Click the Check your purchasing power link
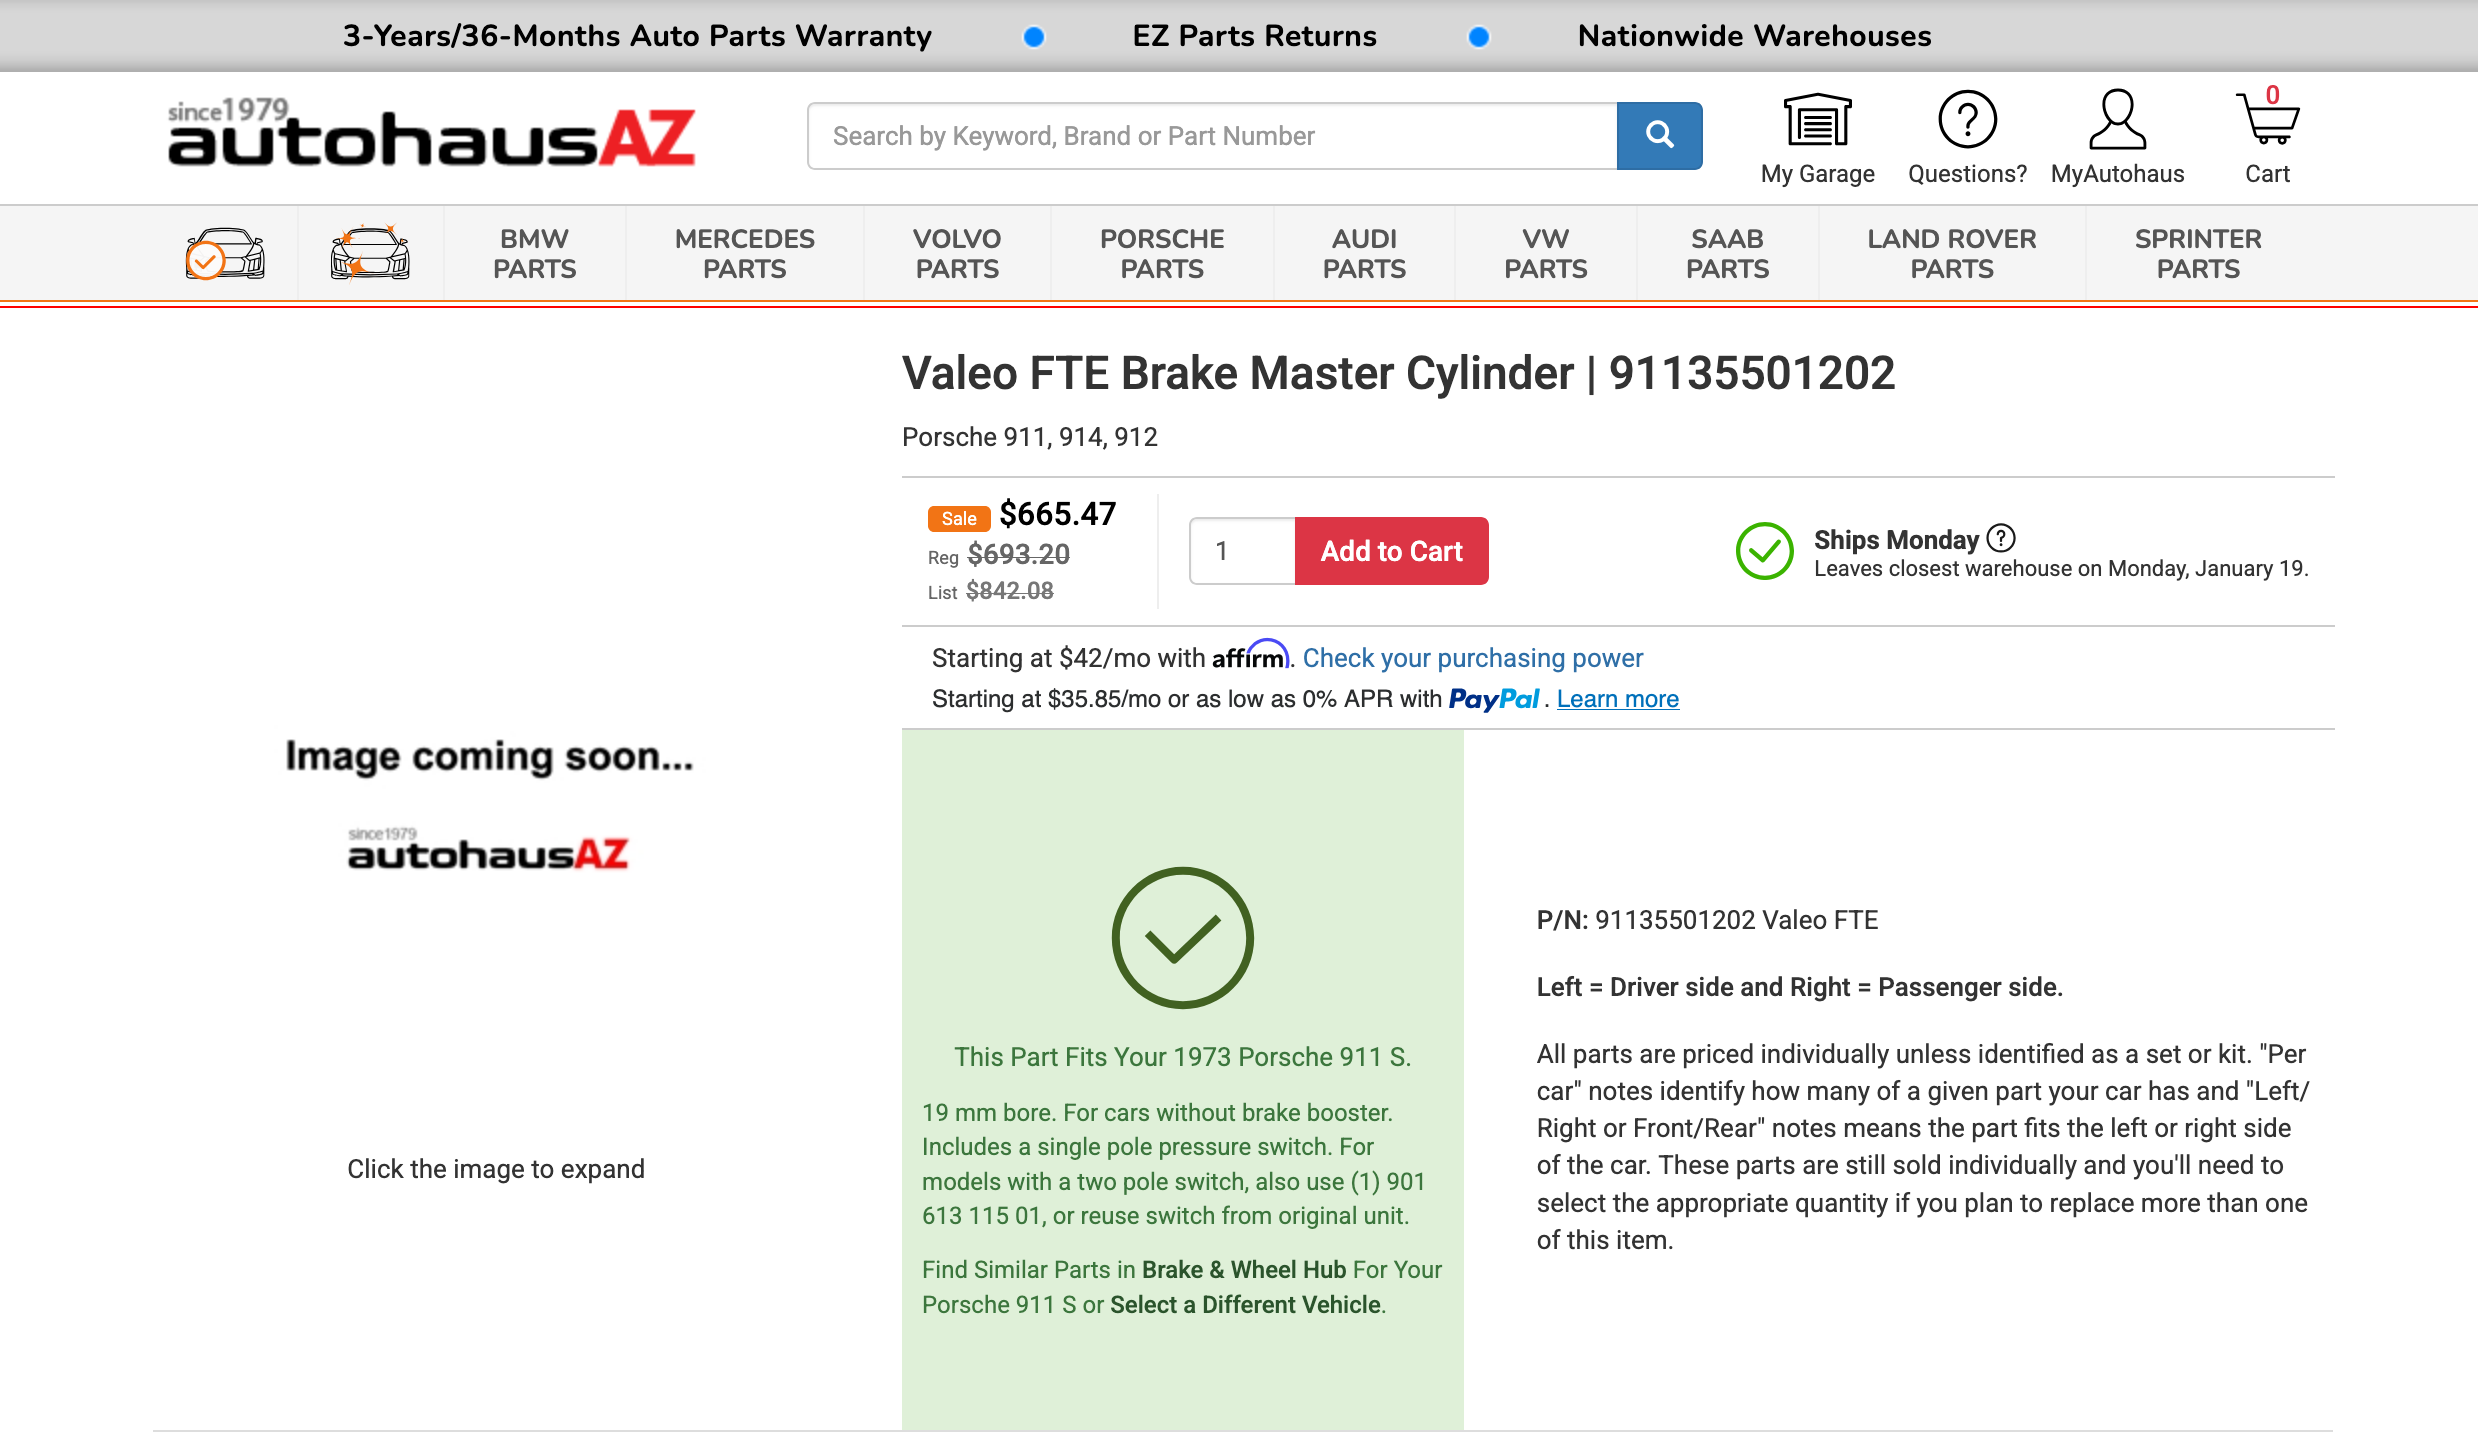 point(1472,658)
